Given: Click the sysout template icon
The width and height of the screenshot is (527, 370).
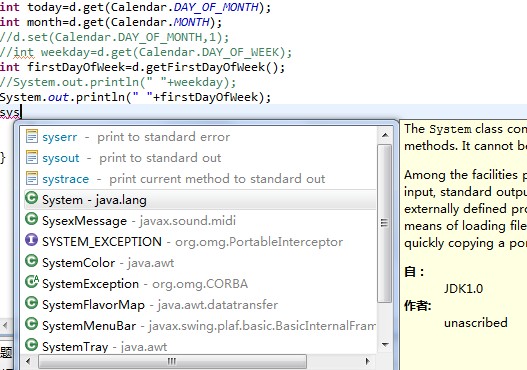Looking at the screenshot, I should point(32,157).
